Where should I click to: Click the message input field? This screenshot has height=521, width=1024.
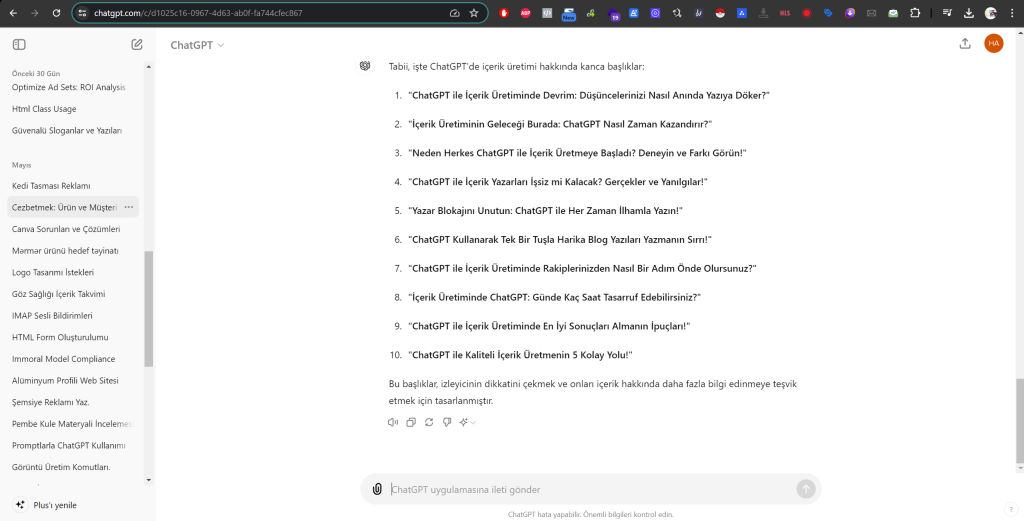(590, 489)
